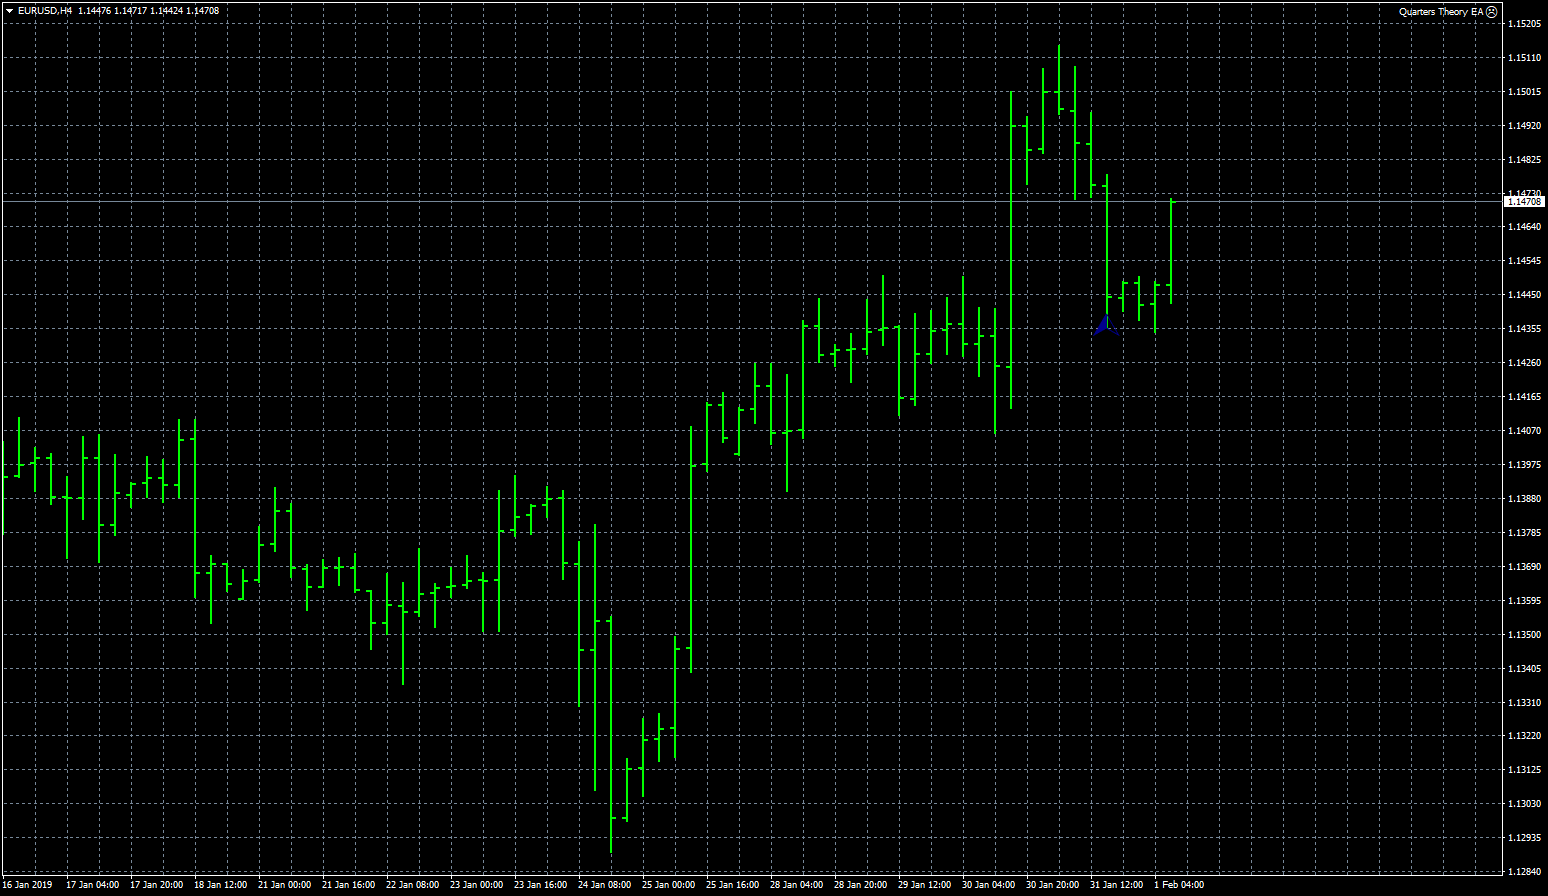
Task: Click the 25 Jan 16:00 time label
Action: point(732,884)
